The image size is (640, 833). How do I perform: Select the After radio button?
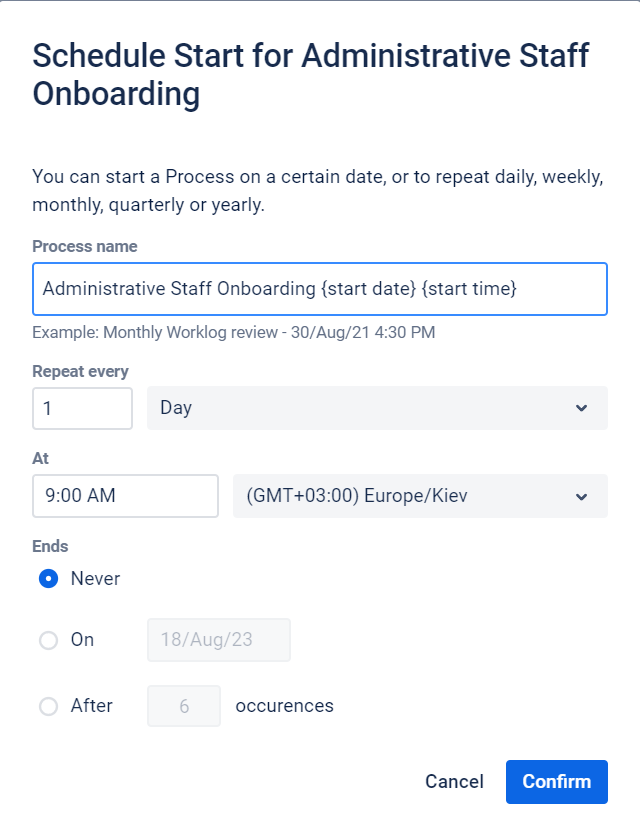pyautogui.click(x=48, y=707)
